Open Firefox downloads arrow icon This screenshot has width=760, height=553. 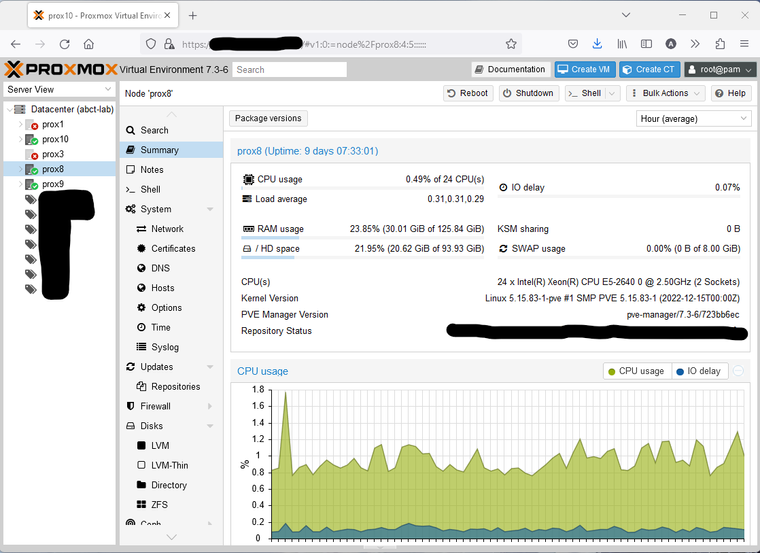[597, 44]
